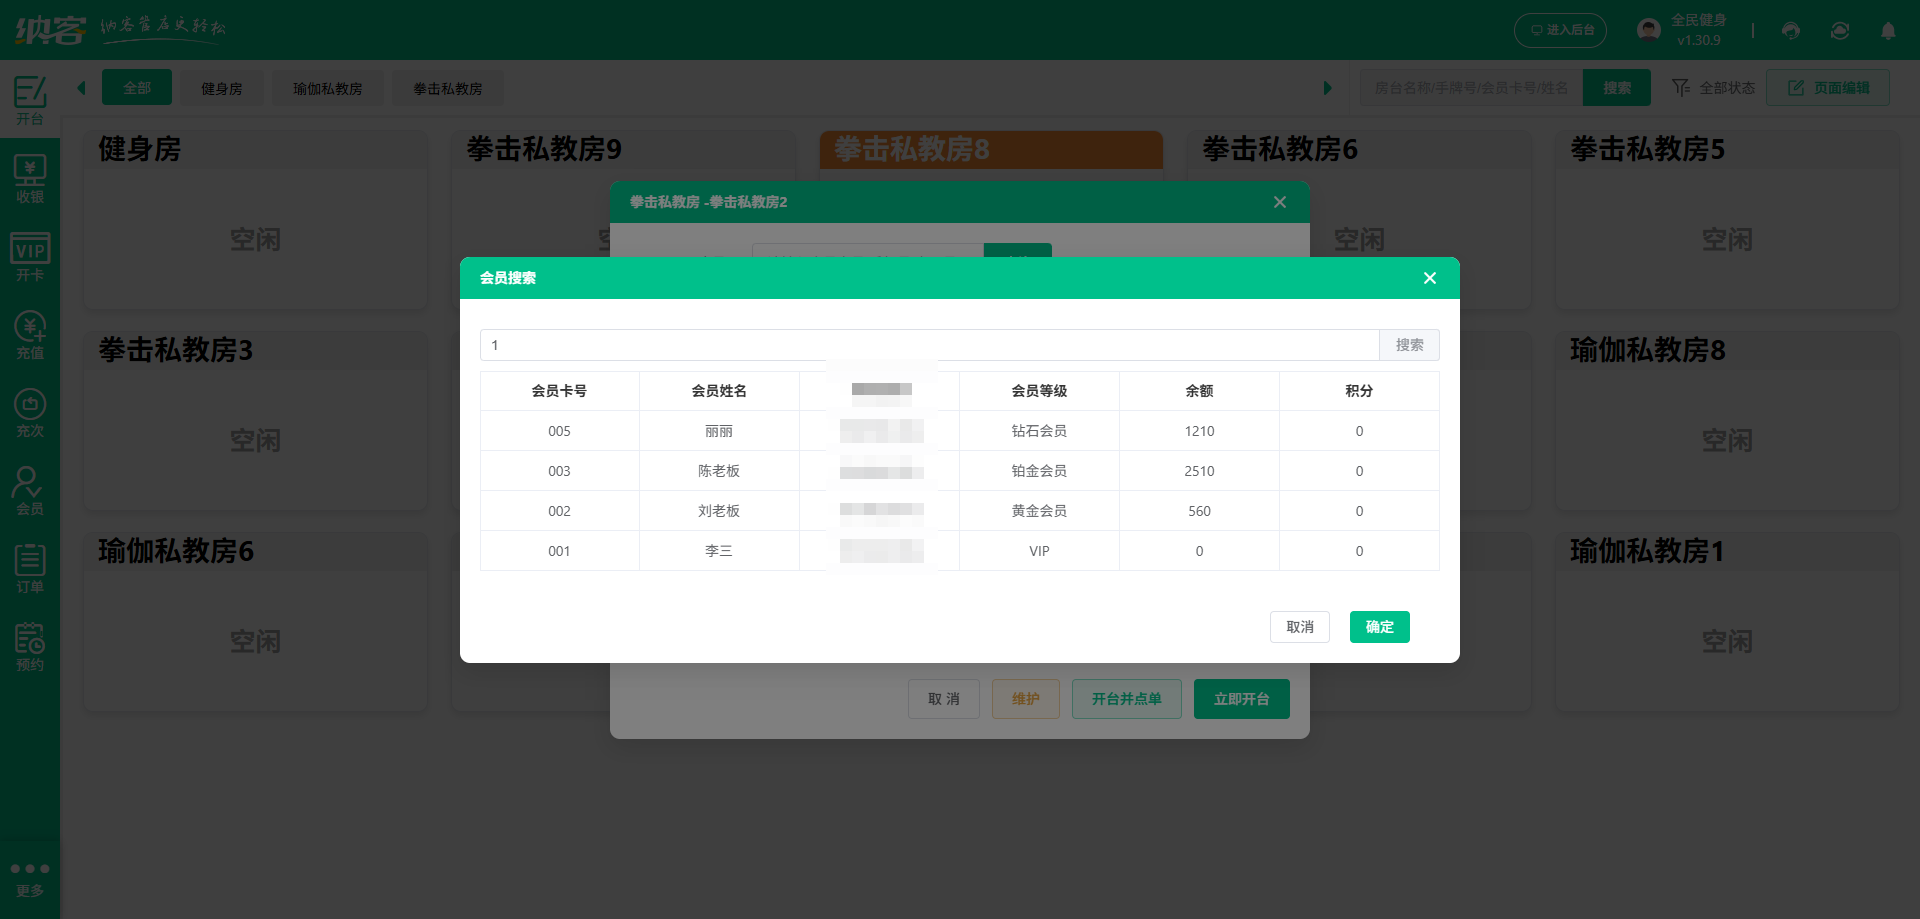Click the 搜索 button in member dialog
1920x919 pixels.
tap(1409, 345)
